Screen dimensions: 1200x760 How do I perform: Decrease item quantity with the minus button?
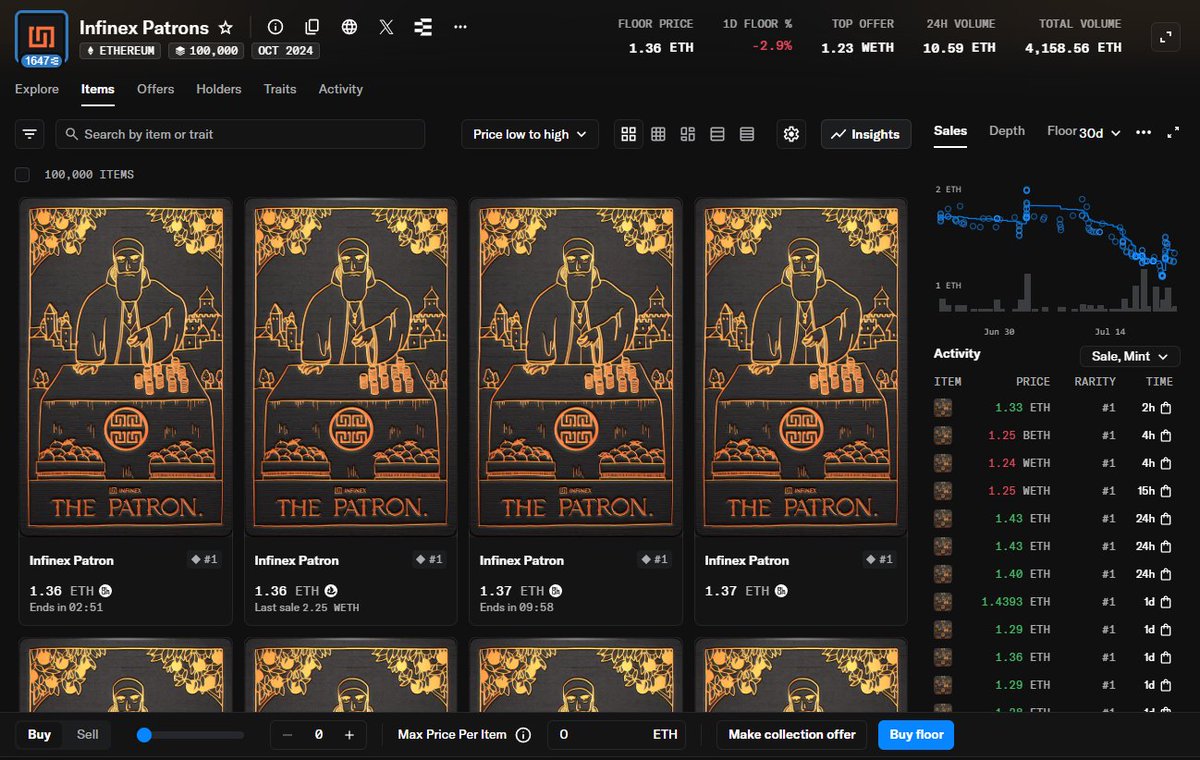288,735
